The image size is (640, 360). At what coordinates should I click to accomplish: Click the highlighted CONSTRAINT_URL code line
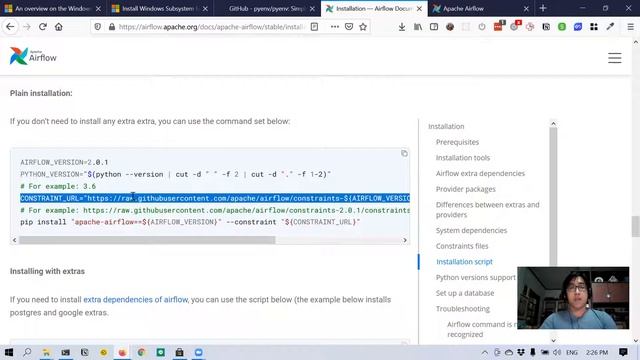(x=215, y=198)
